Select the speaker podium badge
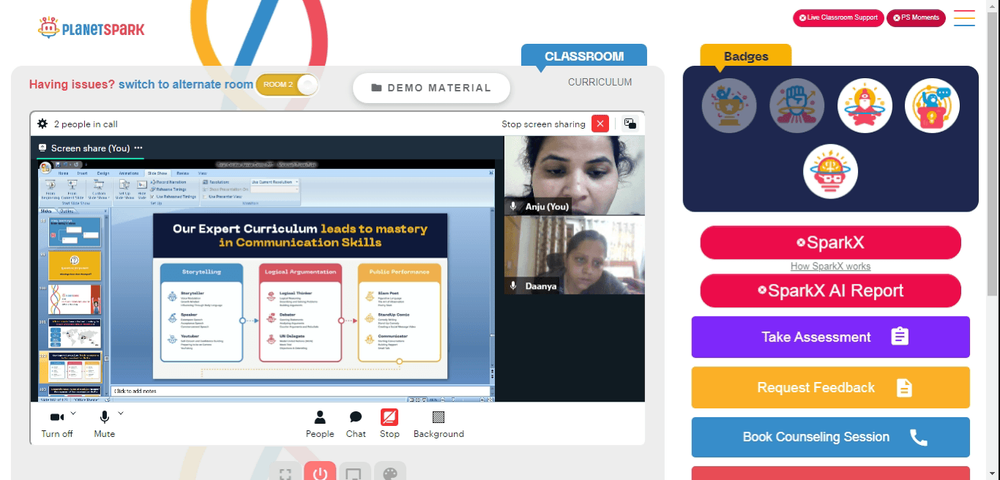This screenshot has width=1000, height=480. [x=932, y=105]
